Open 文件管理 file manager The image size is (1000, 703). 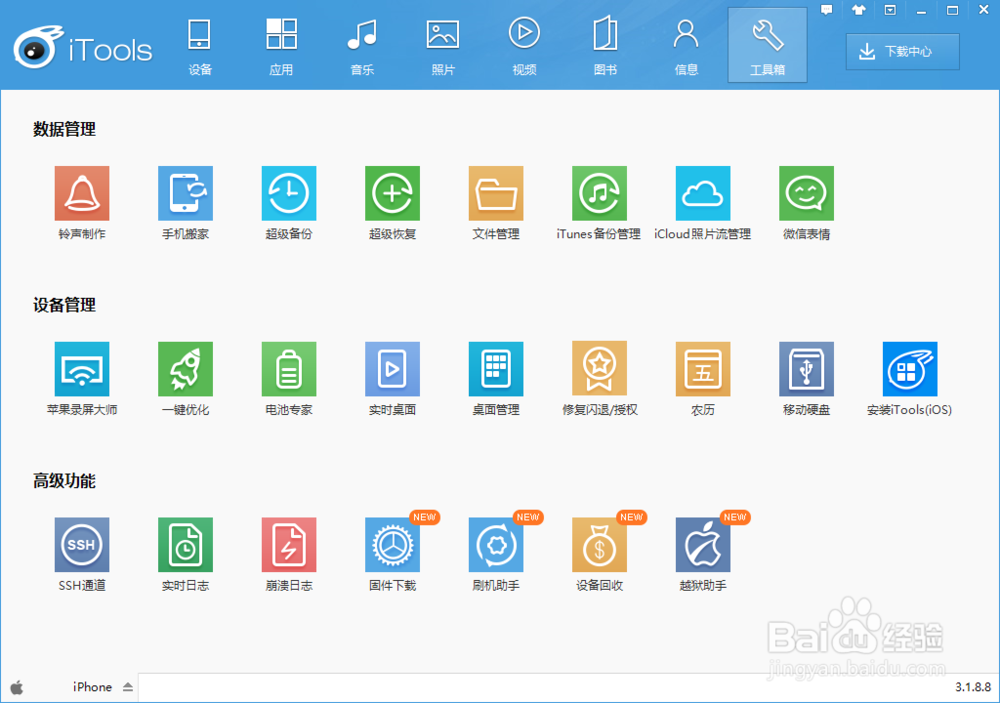click(496, 193)
